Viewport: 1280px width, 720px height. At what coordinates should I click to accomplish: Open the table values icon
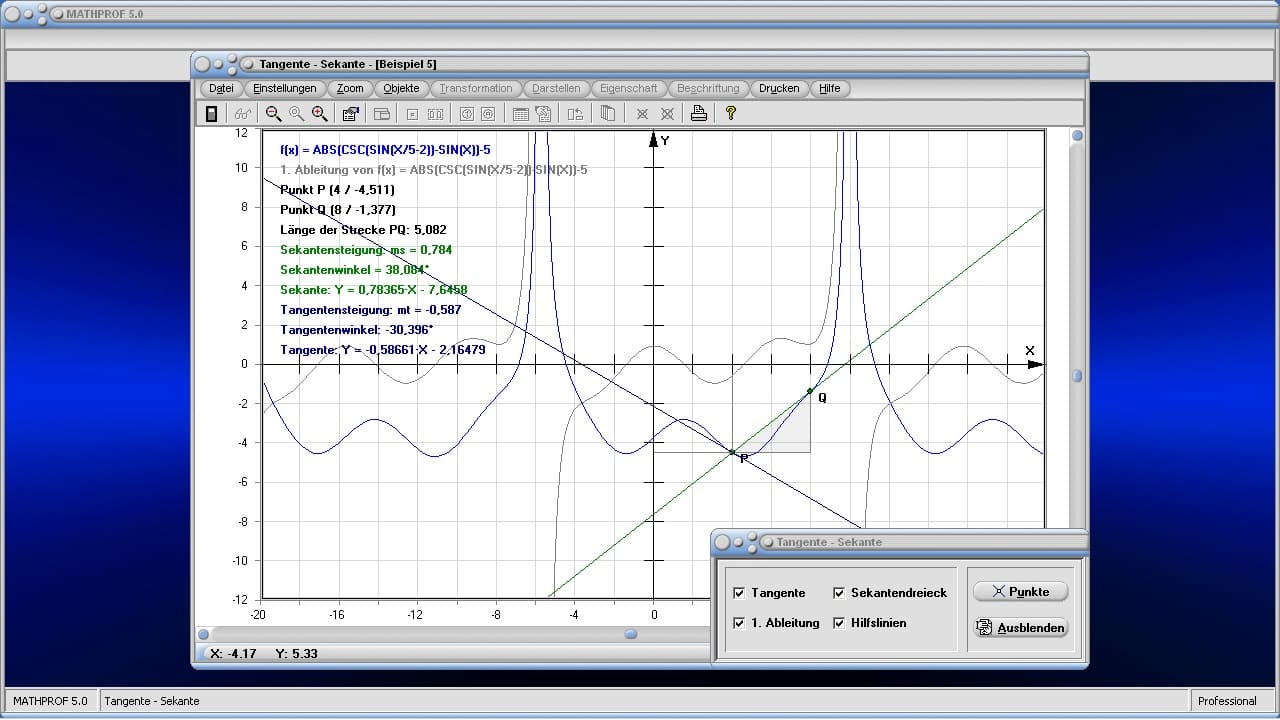pyautogui.click(x=520, y=114)
